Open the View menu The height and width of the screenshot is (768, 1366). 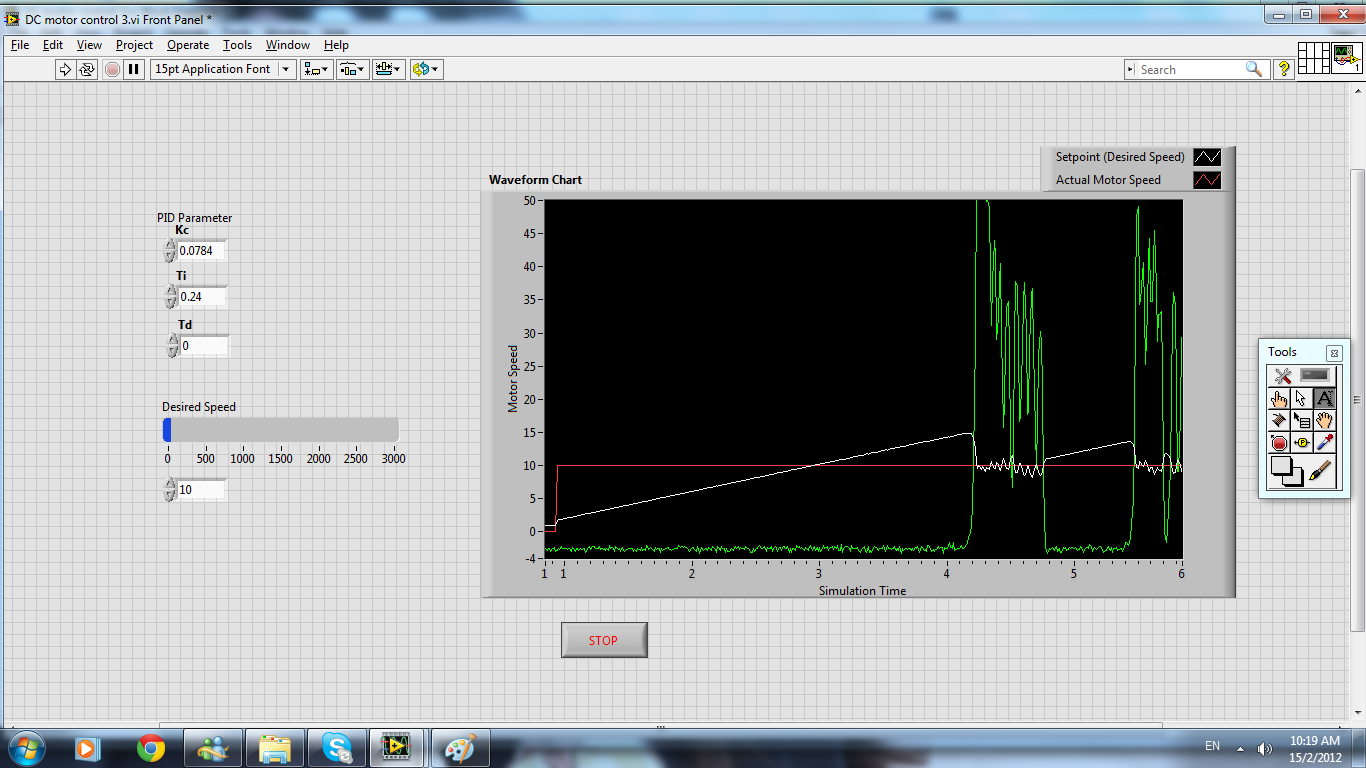click(89, 45)
